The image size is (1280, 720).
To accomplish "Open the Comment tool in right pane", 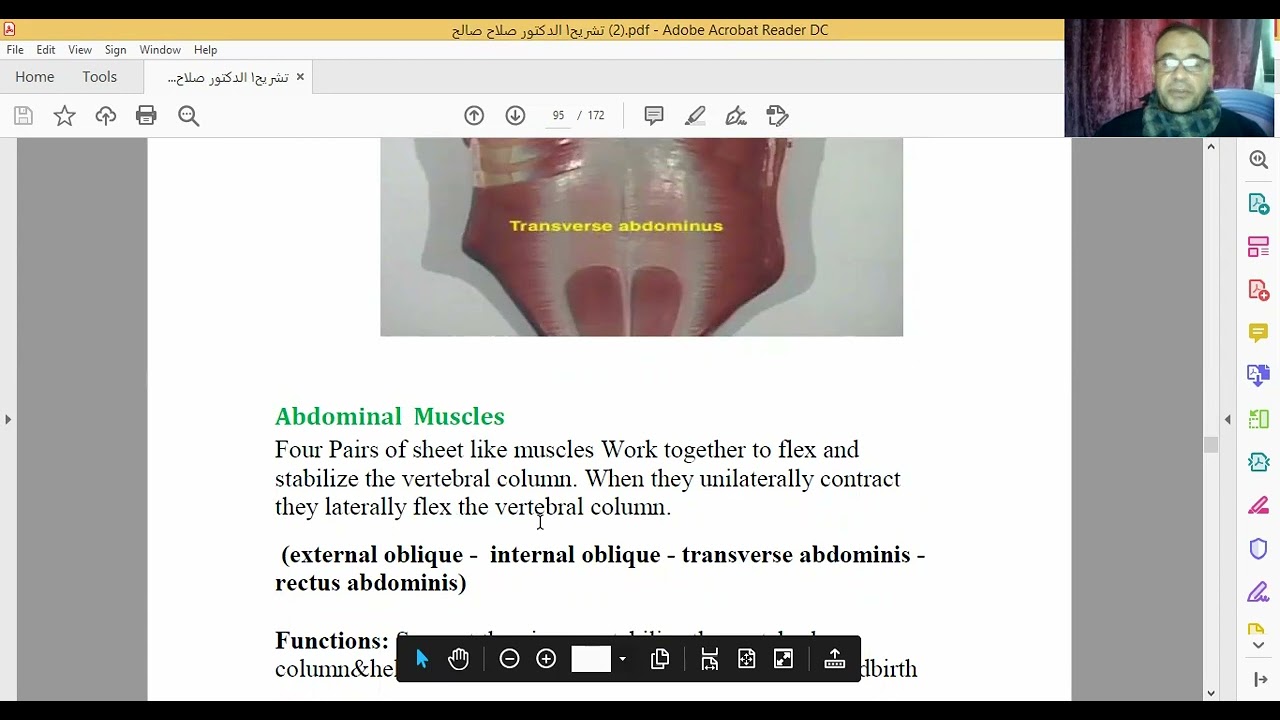I will (x=1259, y=332).
